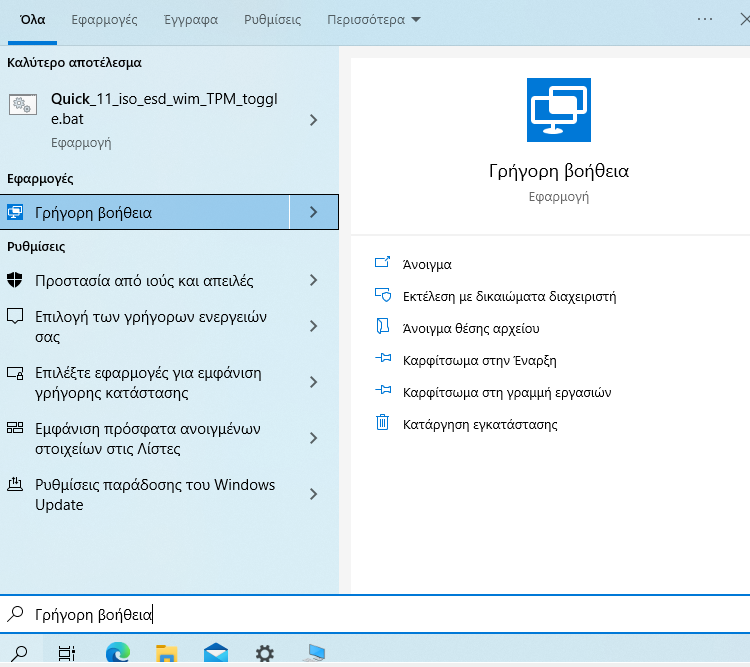Expand the Γρήγορη βοήθεια result arrow
Viewport: 750px width, 667px height.
tap(314, 212)
